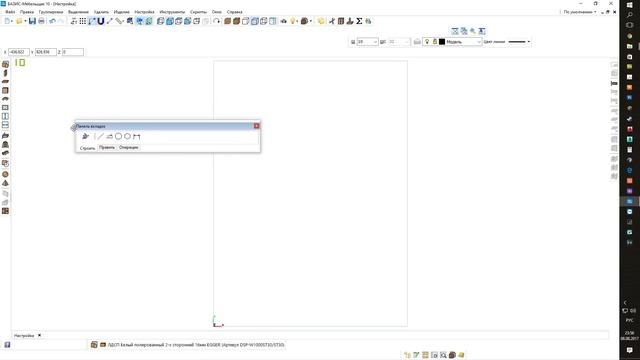Click the magnifier icon in bottom toolbar
The height and width of the screenshot is (360, 640).
pyautogui.click(x=443, y=355)
